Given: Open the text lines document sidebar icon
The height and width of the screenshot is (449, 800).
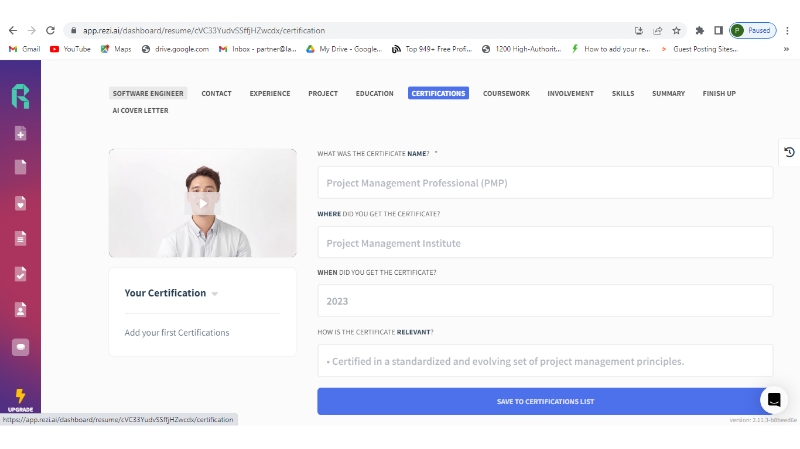Looking at the screenshot, I should (20, 238).
